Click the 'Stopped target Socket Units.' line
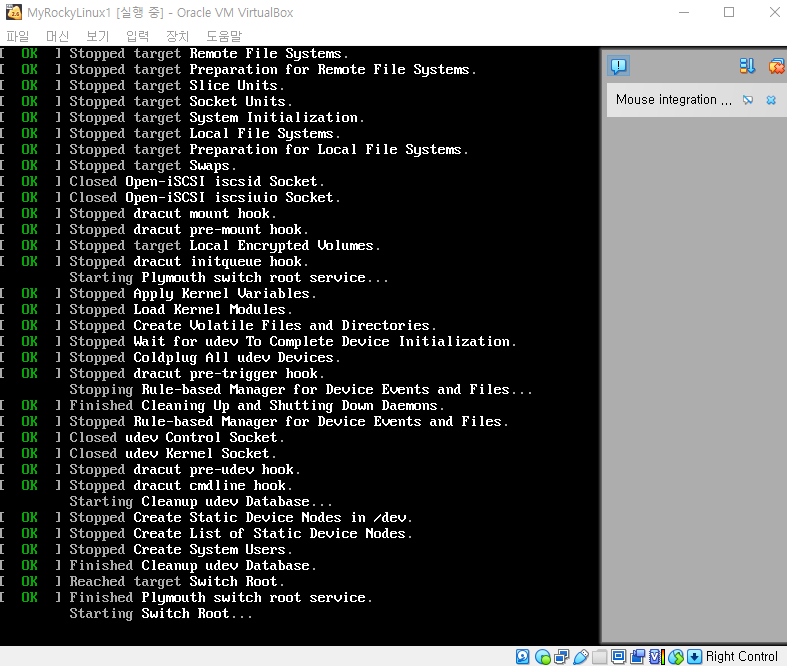Screen dimensions: 787x666 click(181, 101)
